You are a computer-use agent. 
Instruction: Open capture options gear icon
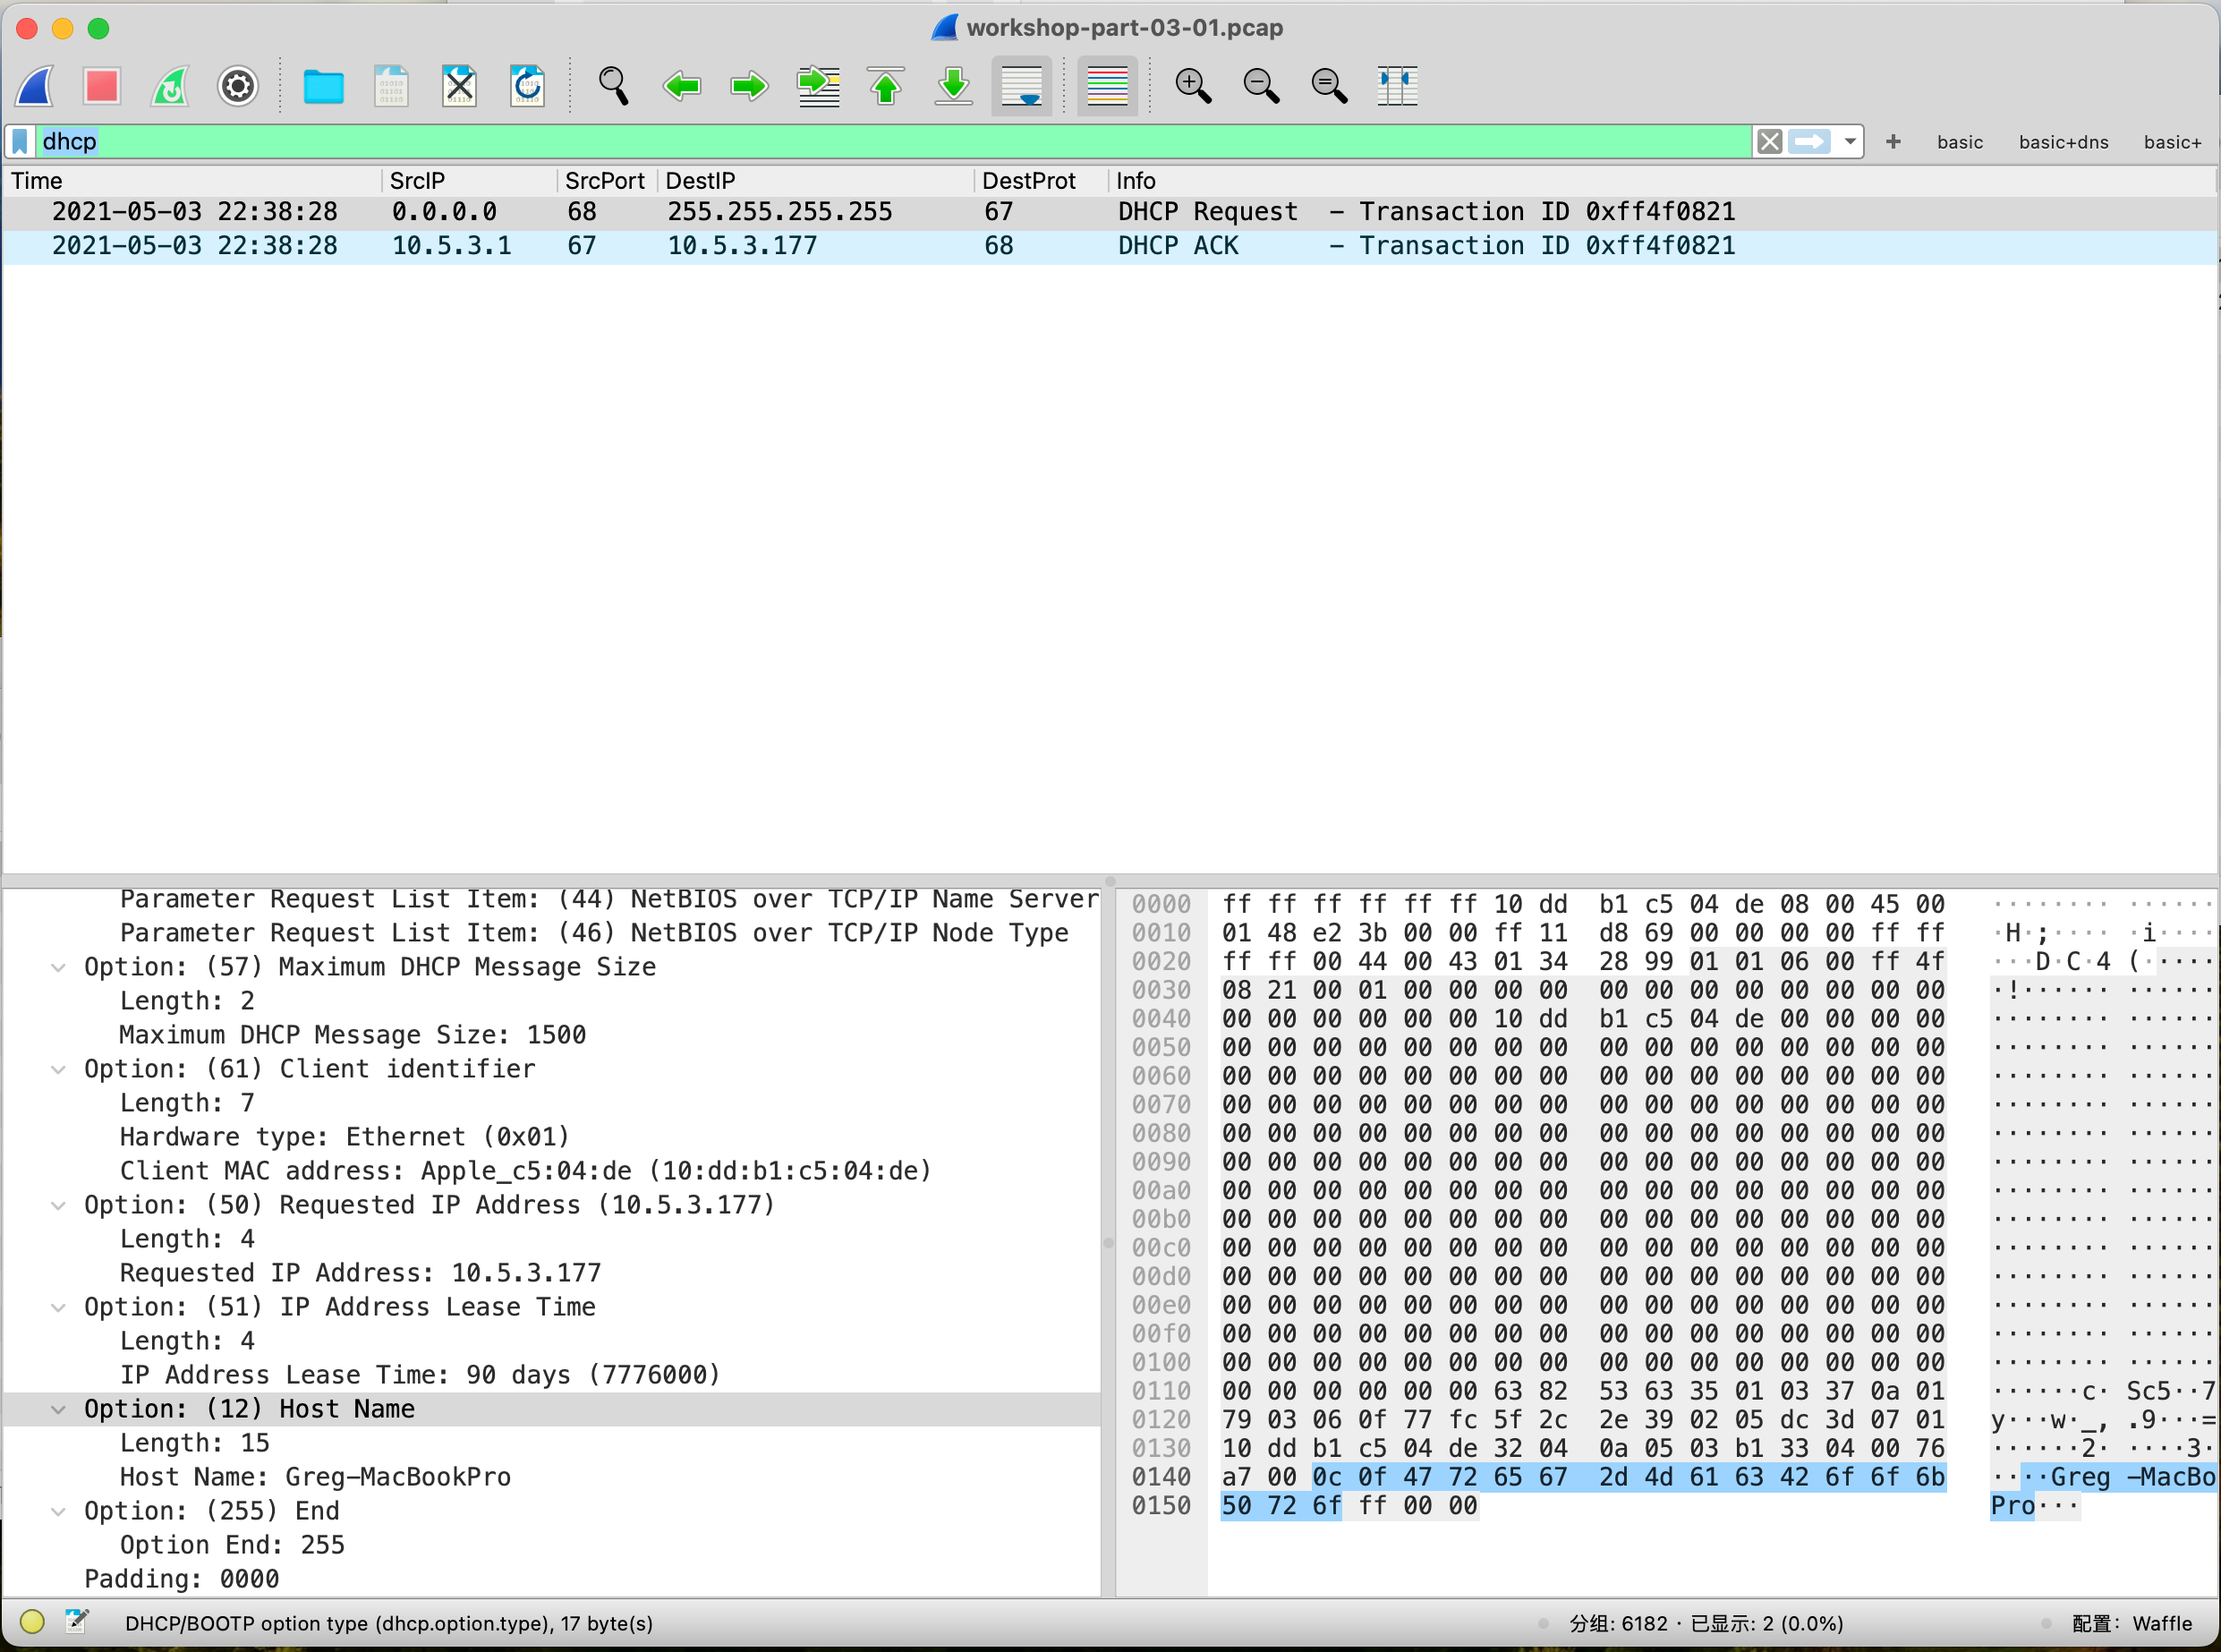[x=237, y=86]
